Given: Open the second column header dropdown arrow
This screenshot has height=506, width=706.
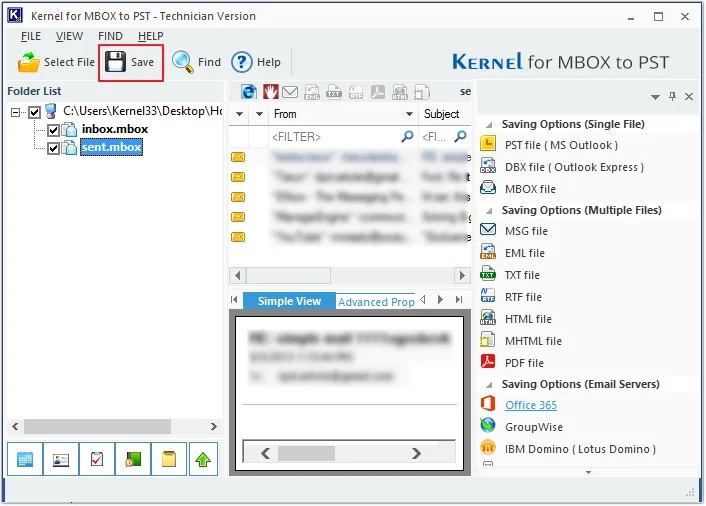Looking at the screenshot, I should click(259, 114).
